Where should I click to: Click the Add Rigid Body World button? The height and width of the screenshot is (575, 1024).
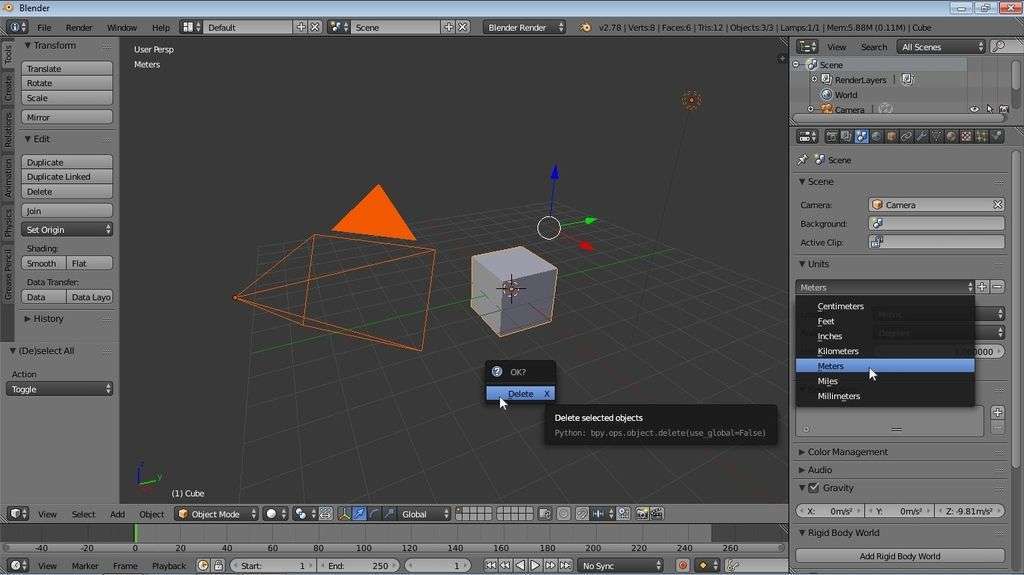click(900, 556)
